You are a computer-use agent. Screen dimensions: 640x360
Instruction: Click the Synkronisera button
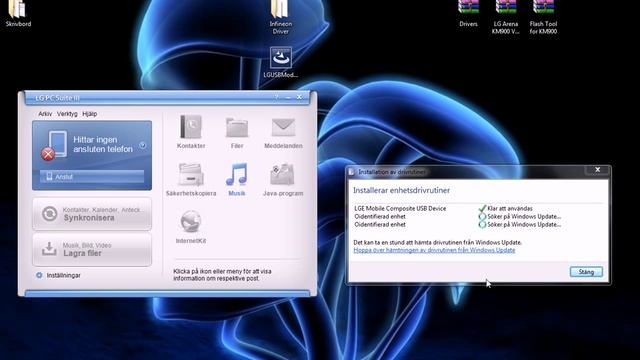click(92, 214)
